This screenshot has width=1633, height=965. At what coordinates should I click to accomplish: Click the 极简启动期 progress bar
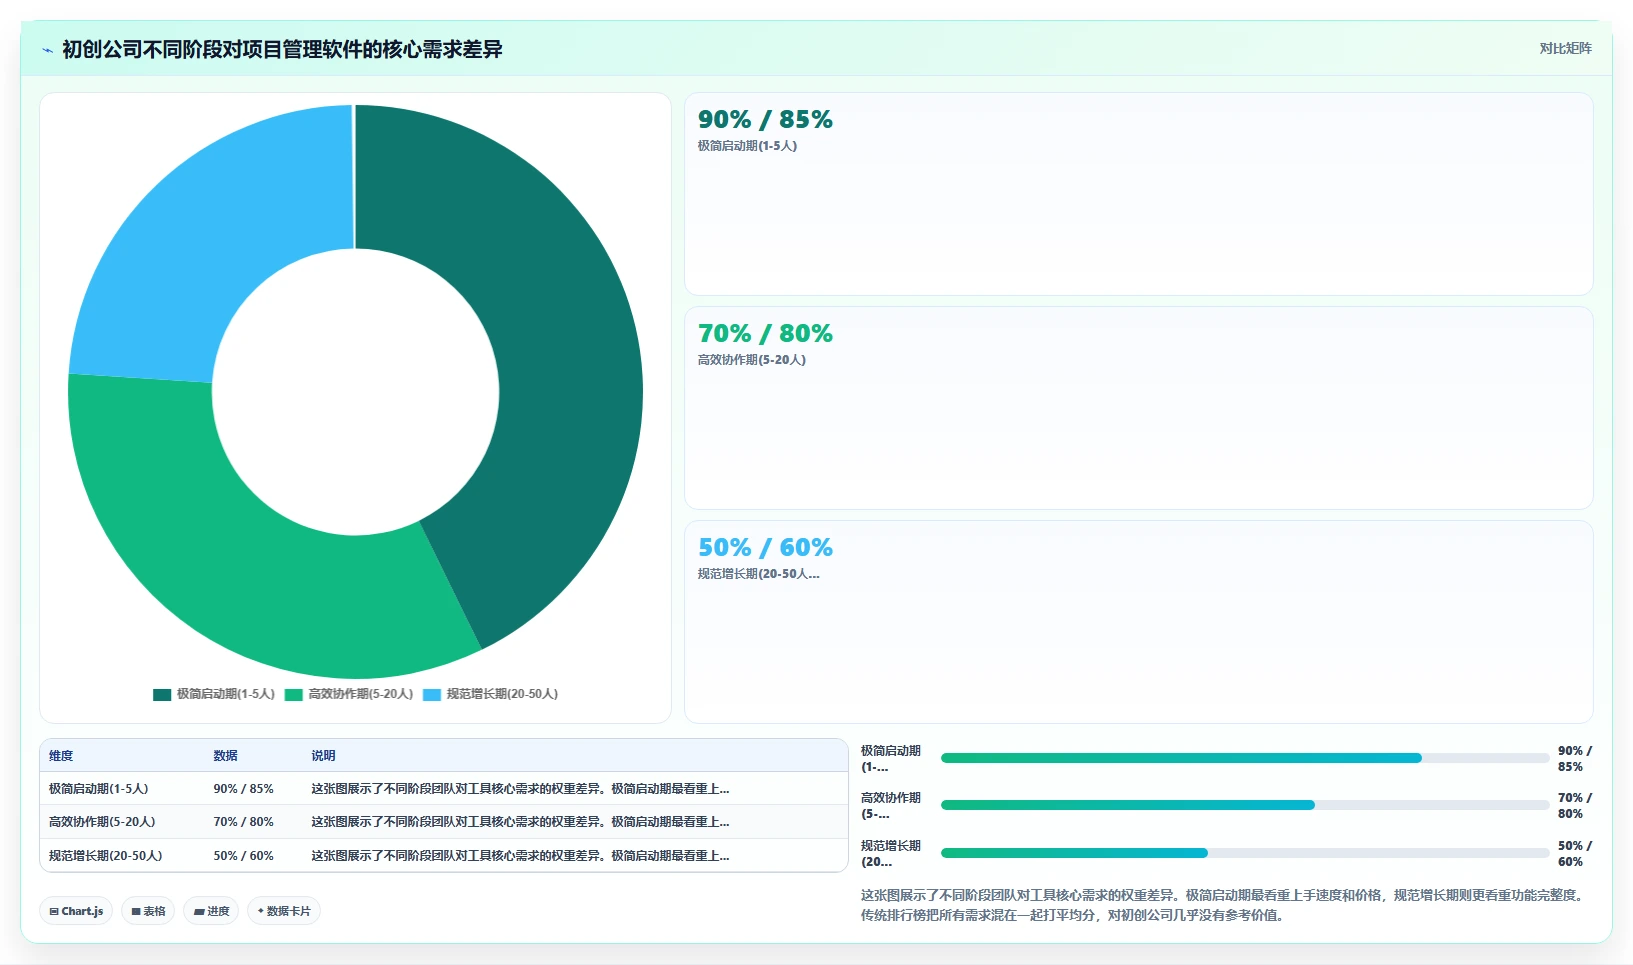(x=1245, y=758)
